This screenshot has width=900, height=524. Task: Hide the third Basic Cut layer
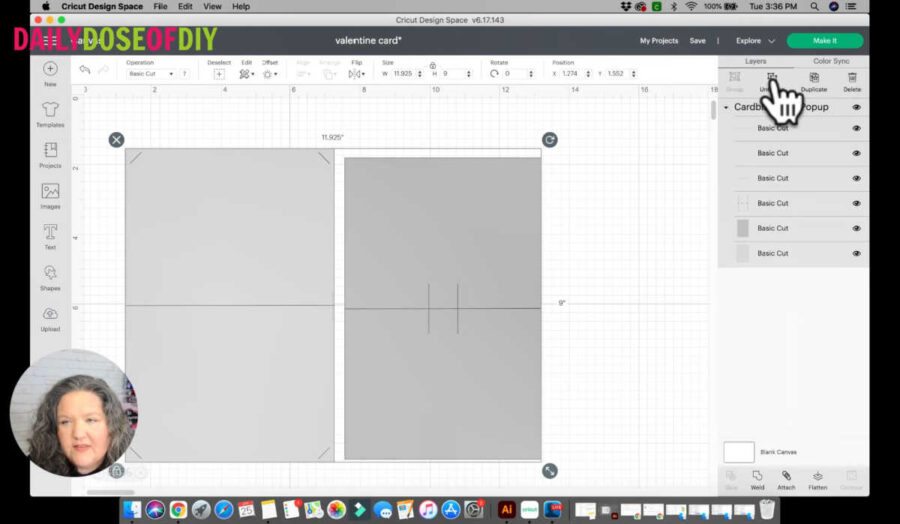856,178
